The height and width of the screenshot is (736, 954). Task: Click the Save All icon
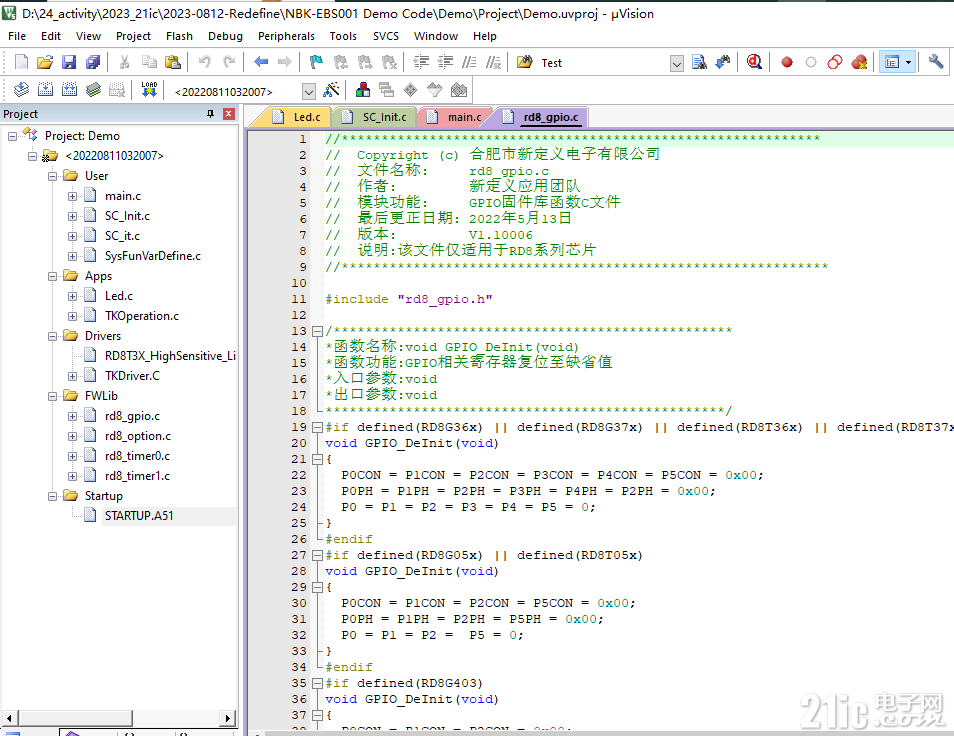pos(92,62)
